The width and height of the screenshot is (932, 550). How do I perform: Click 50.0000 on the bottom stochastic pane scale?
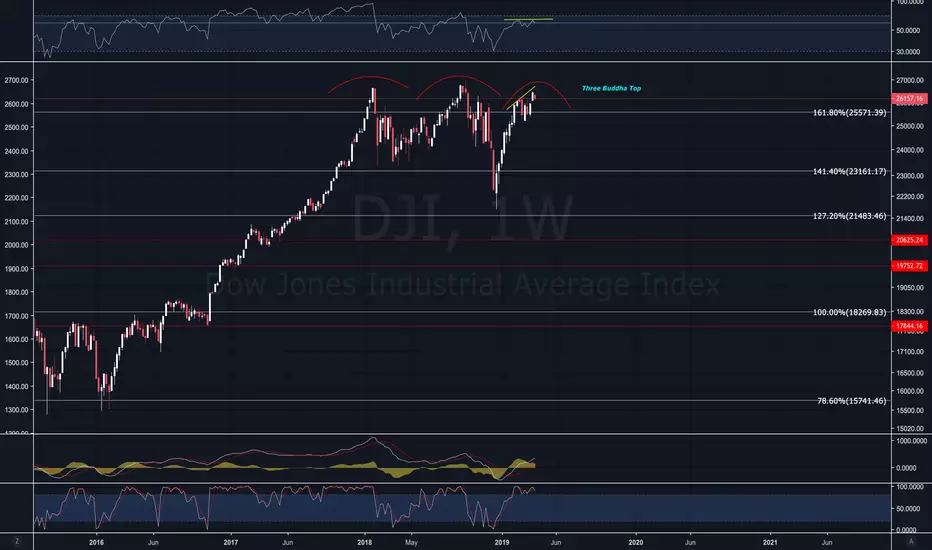click(x=908, y=508)
